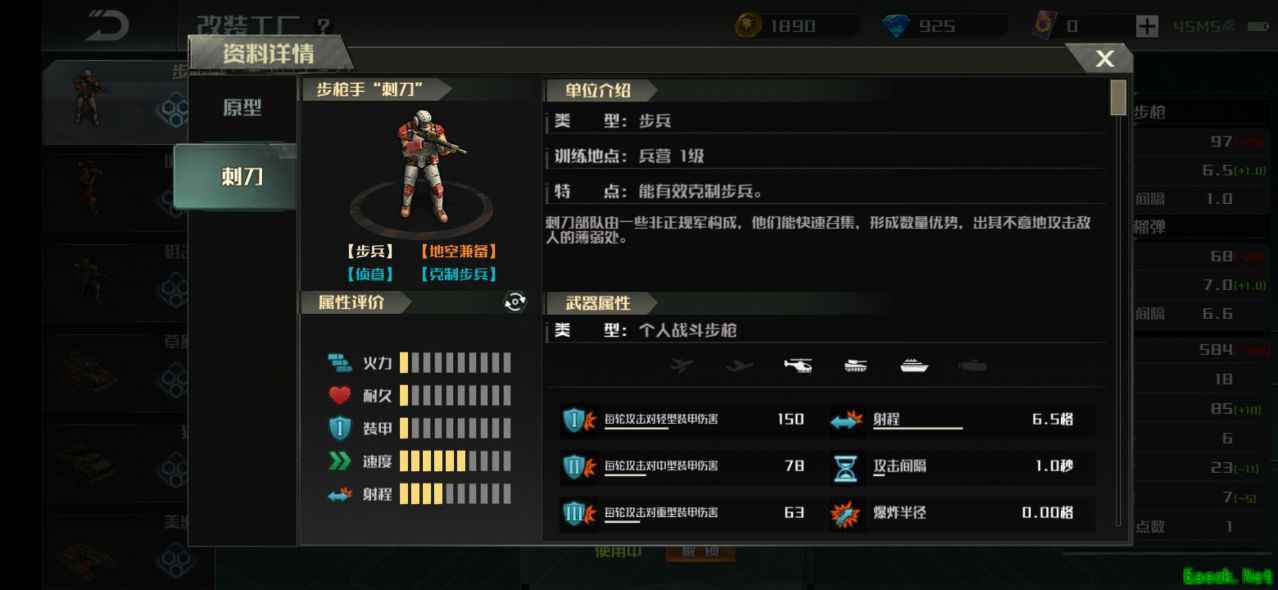
Task: Close the 资料详情 dialog
Action: click(1104, 59)
